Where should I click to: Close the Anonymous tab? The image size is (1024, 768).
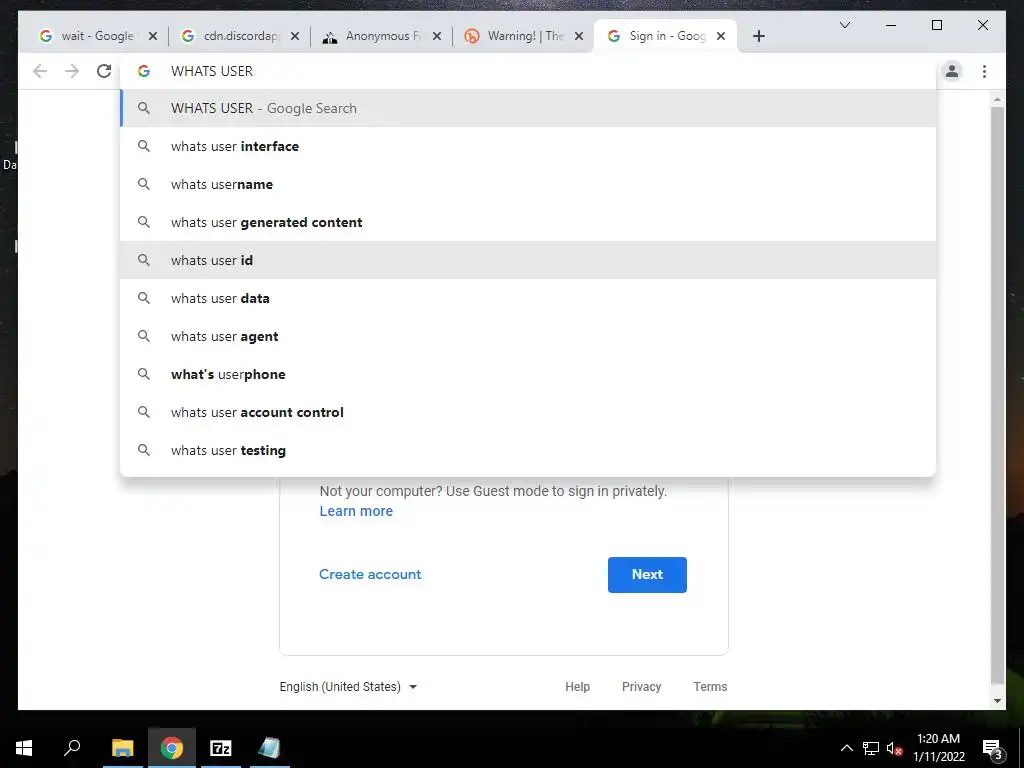coord(437,37)
